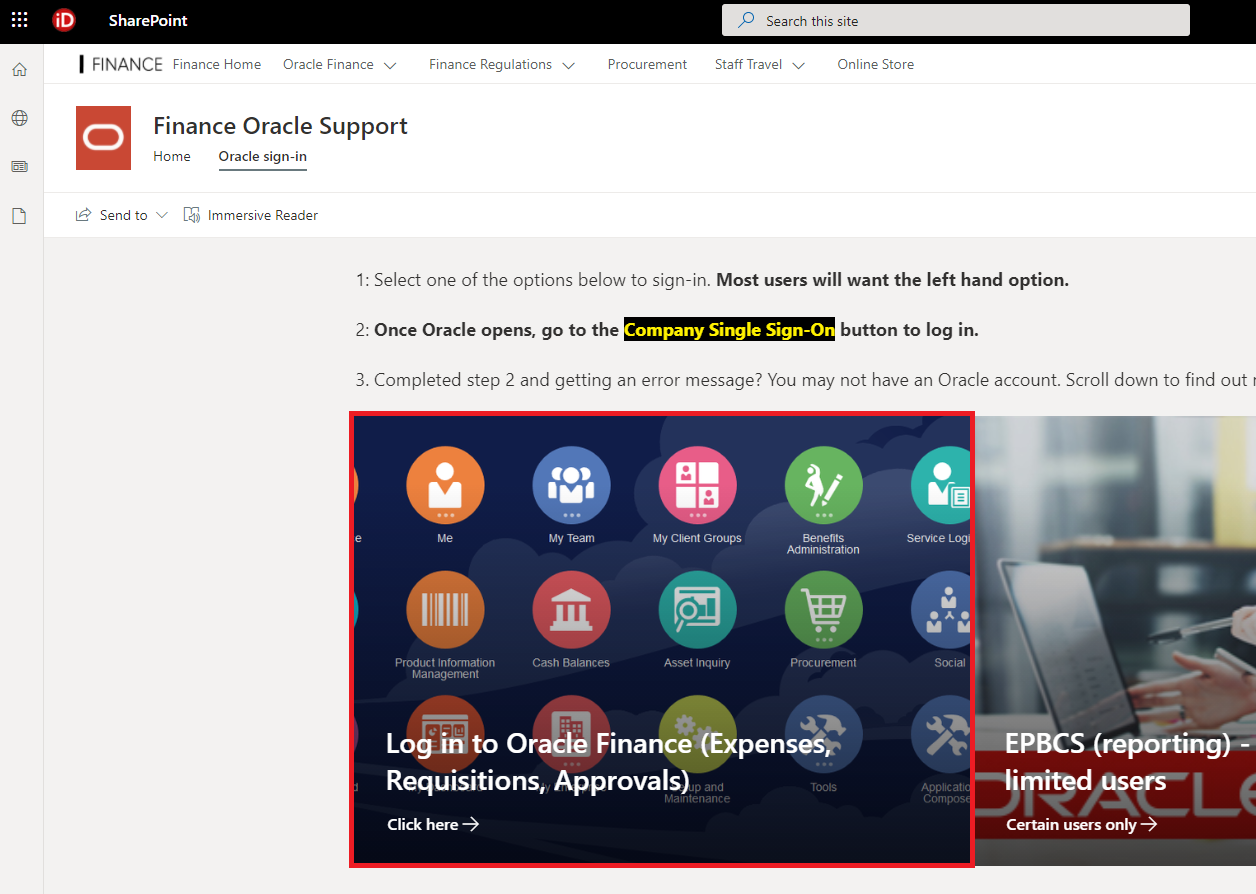Click the text 'button to log in.'
1256x894 pixels.
click(x=909, y=329)
